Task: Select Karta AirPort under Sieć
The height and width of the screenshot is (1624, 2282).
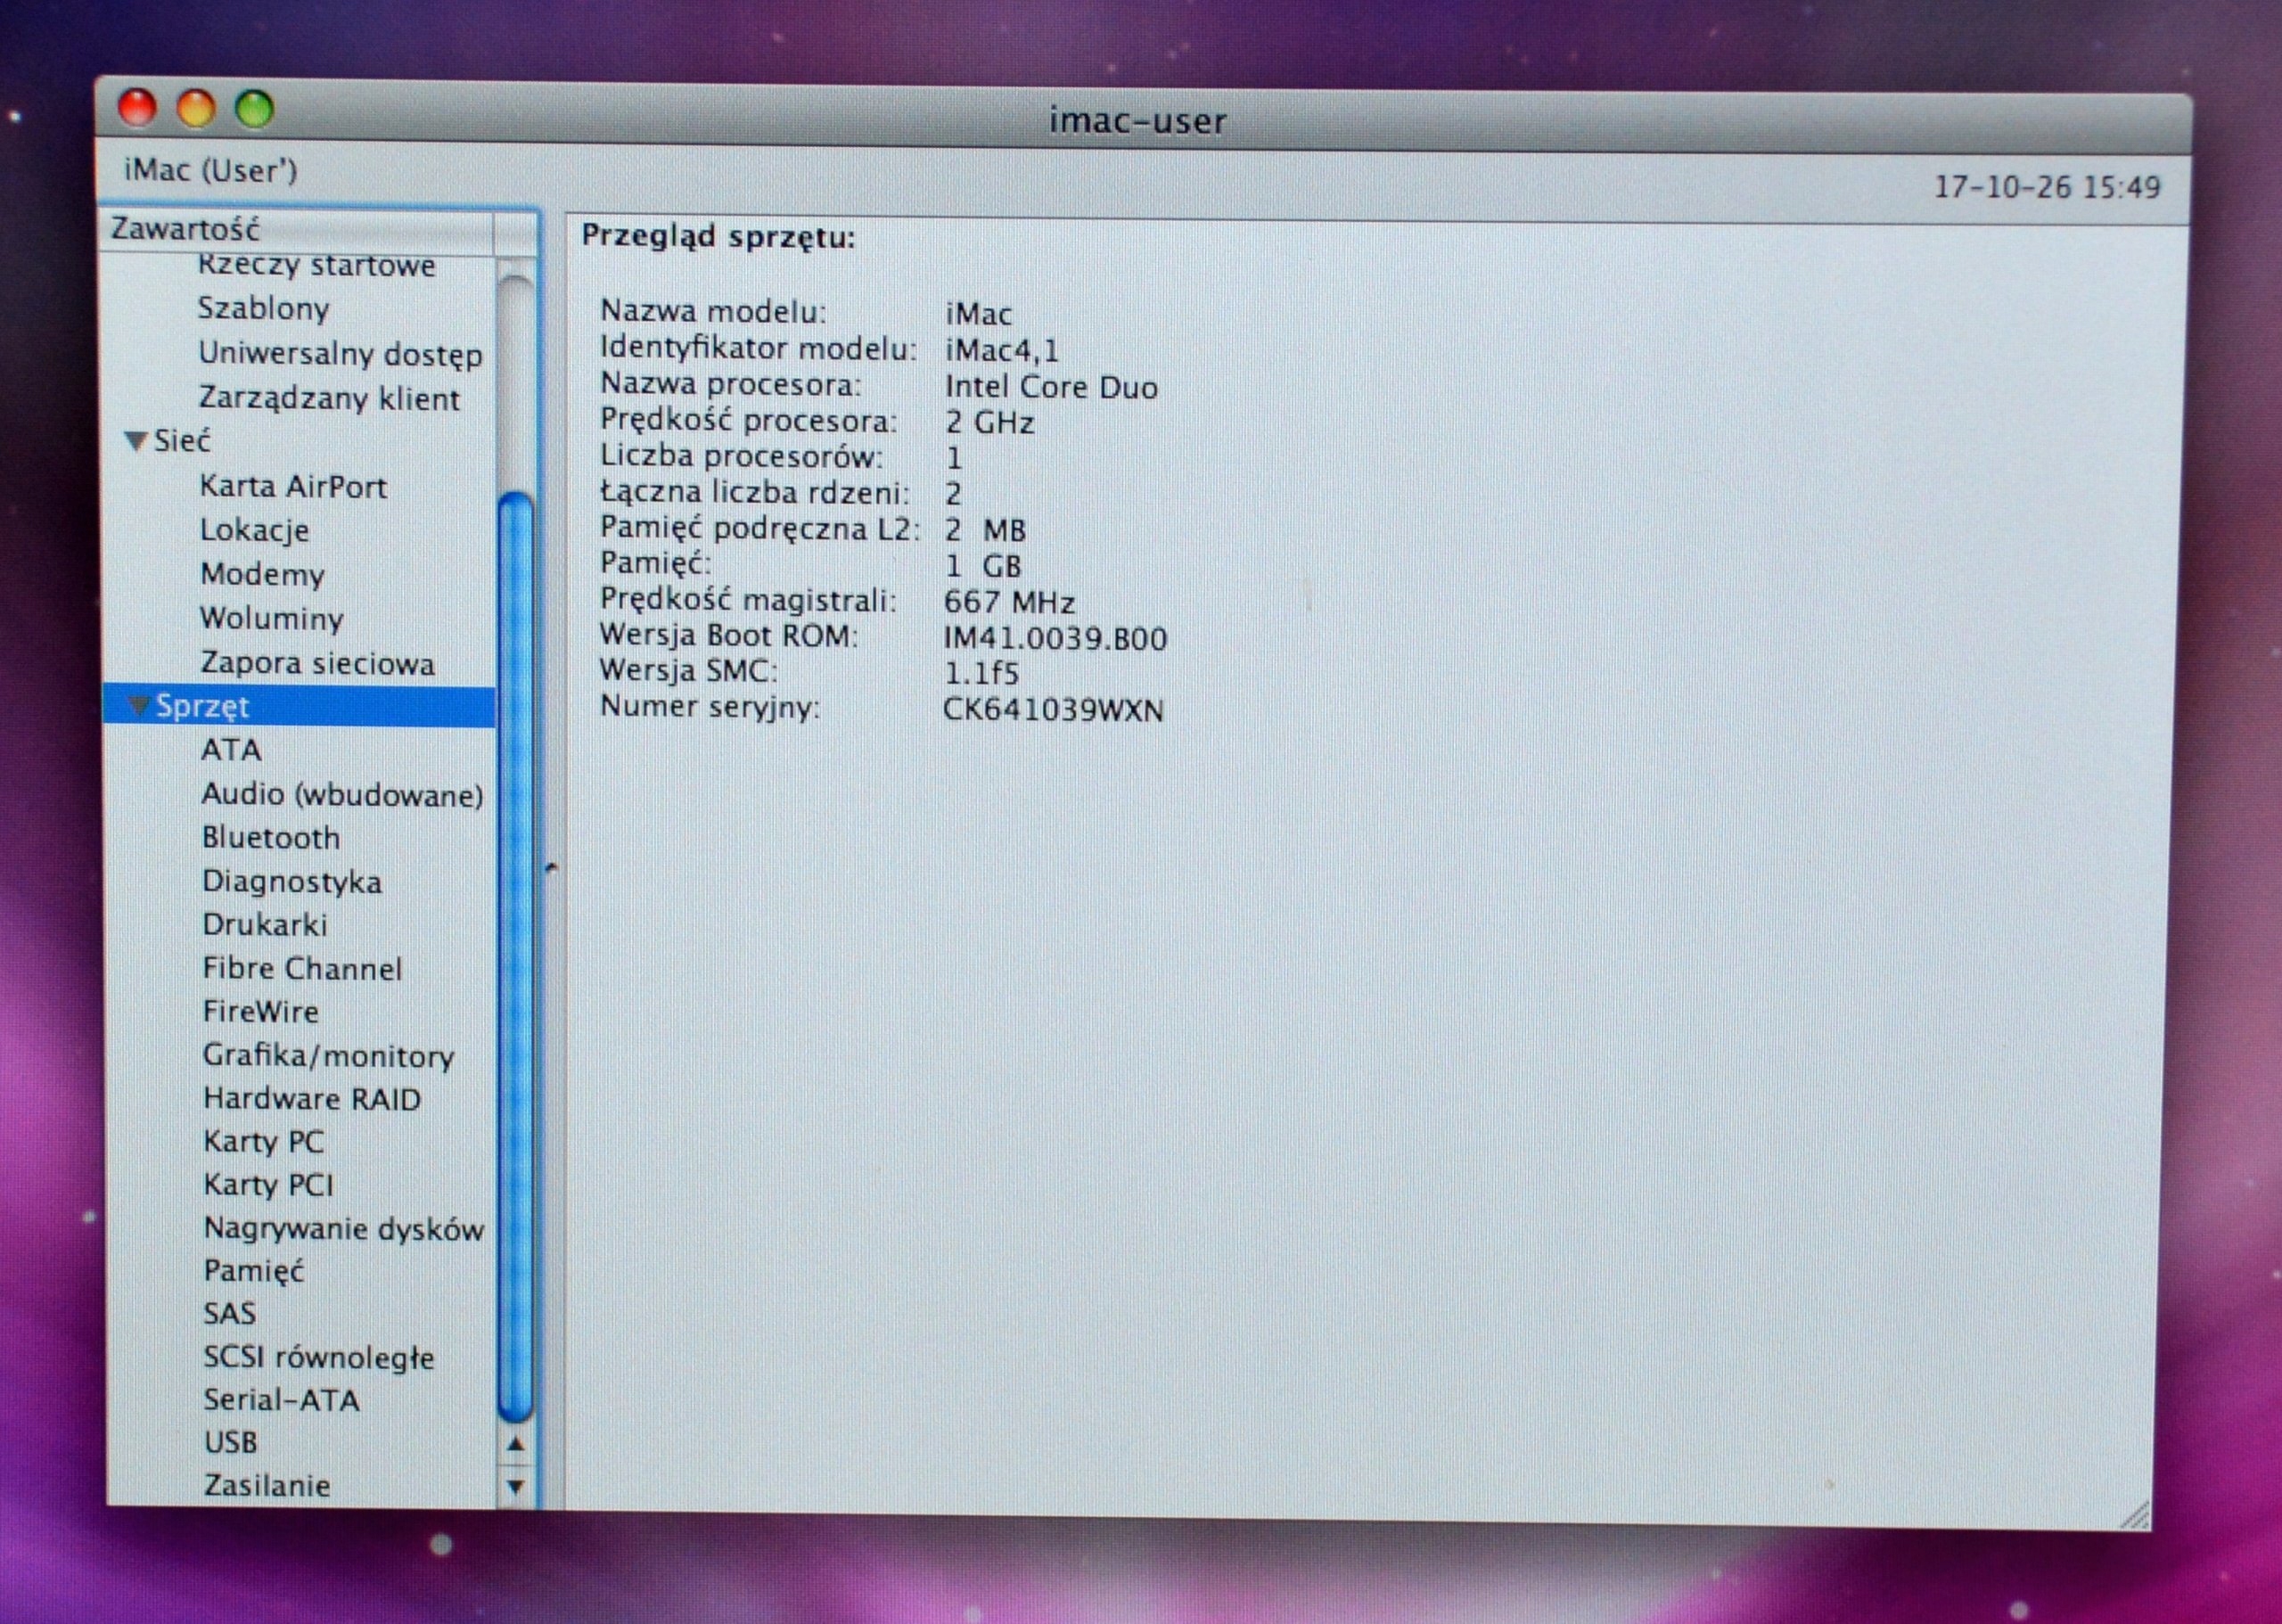Action: (293, 486)
